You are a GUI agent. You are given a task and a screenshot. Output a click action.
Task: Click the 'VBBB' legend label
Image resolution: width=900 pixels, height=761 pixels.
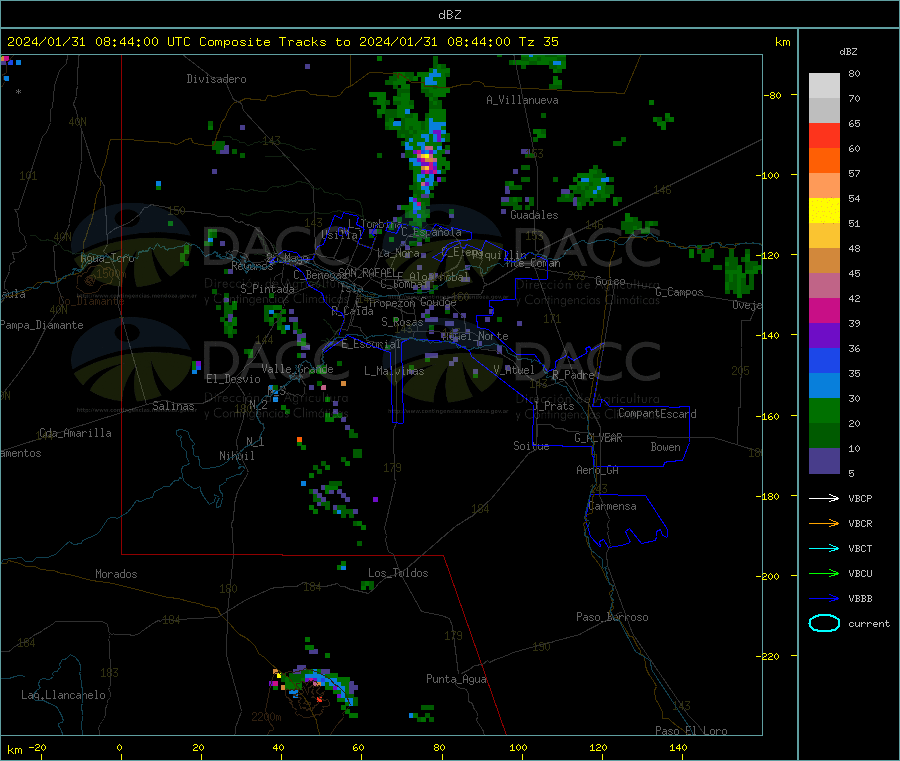click(x=860, y=599)
